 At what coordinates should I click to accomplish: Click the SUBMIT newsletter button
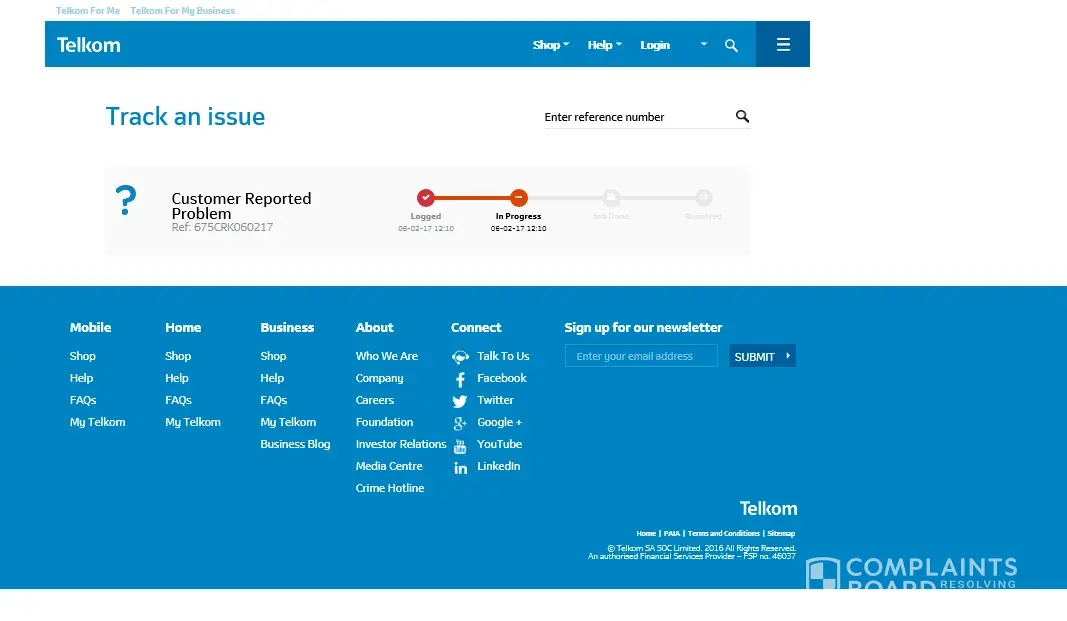pos(762,356)
